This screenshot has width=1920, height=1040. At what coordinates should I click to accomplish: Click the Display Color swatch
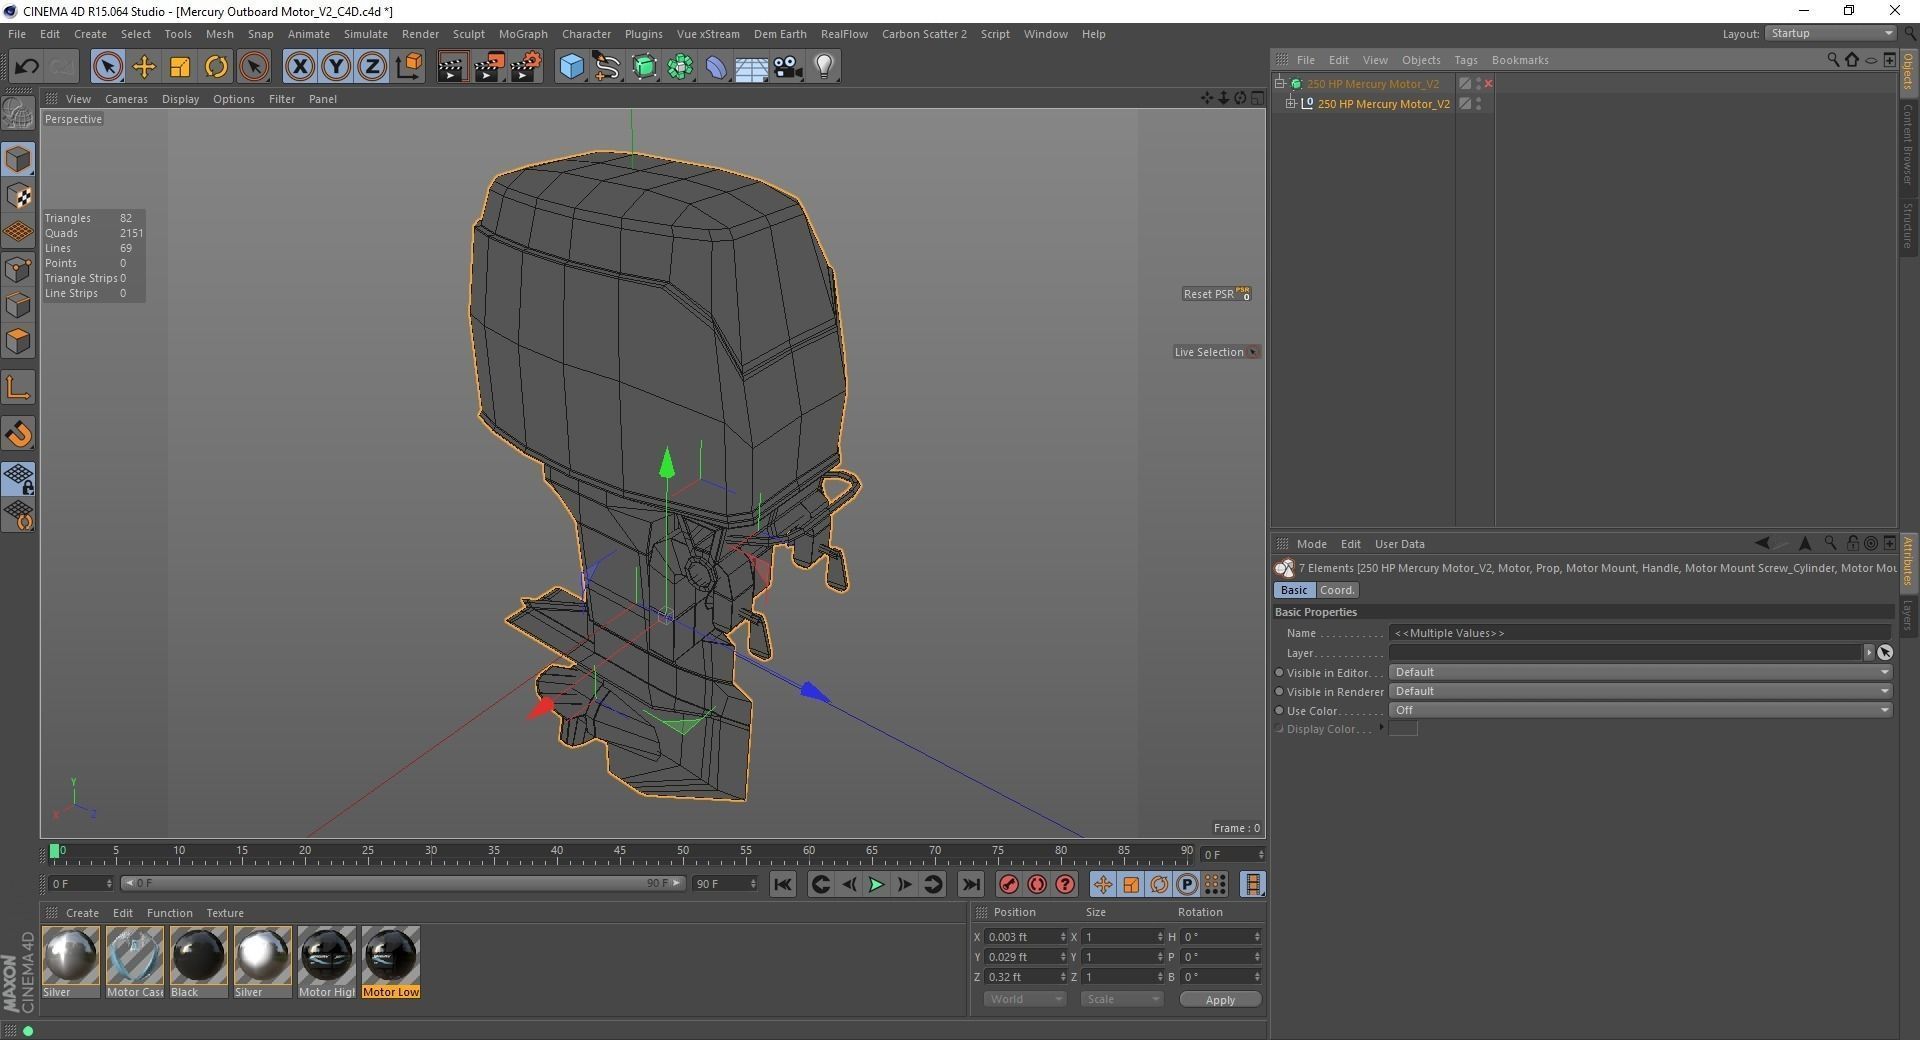tap(1403, 729)
